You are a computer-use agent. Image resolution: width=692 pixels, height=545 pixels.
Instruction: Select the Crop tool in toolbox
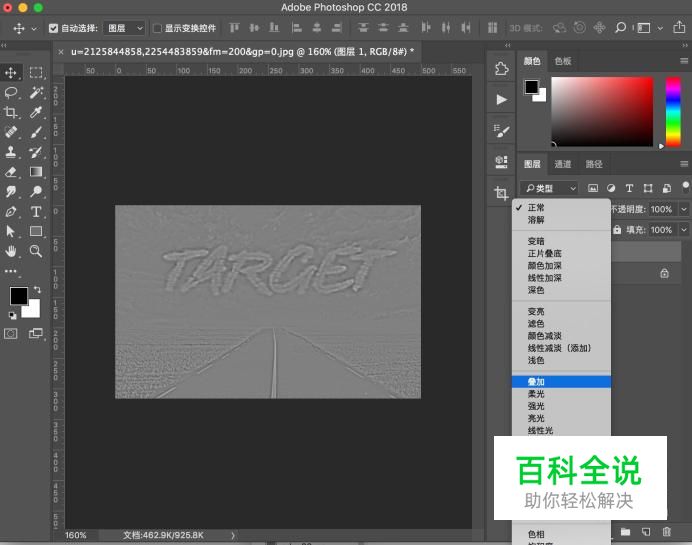[x=11, y=112]
